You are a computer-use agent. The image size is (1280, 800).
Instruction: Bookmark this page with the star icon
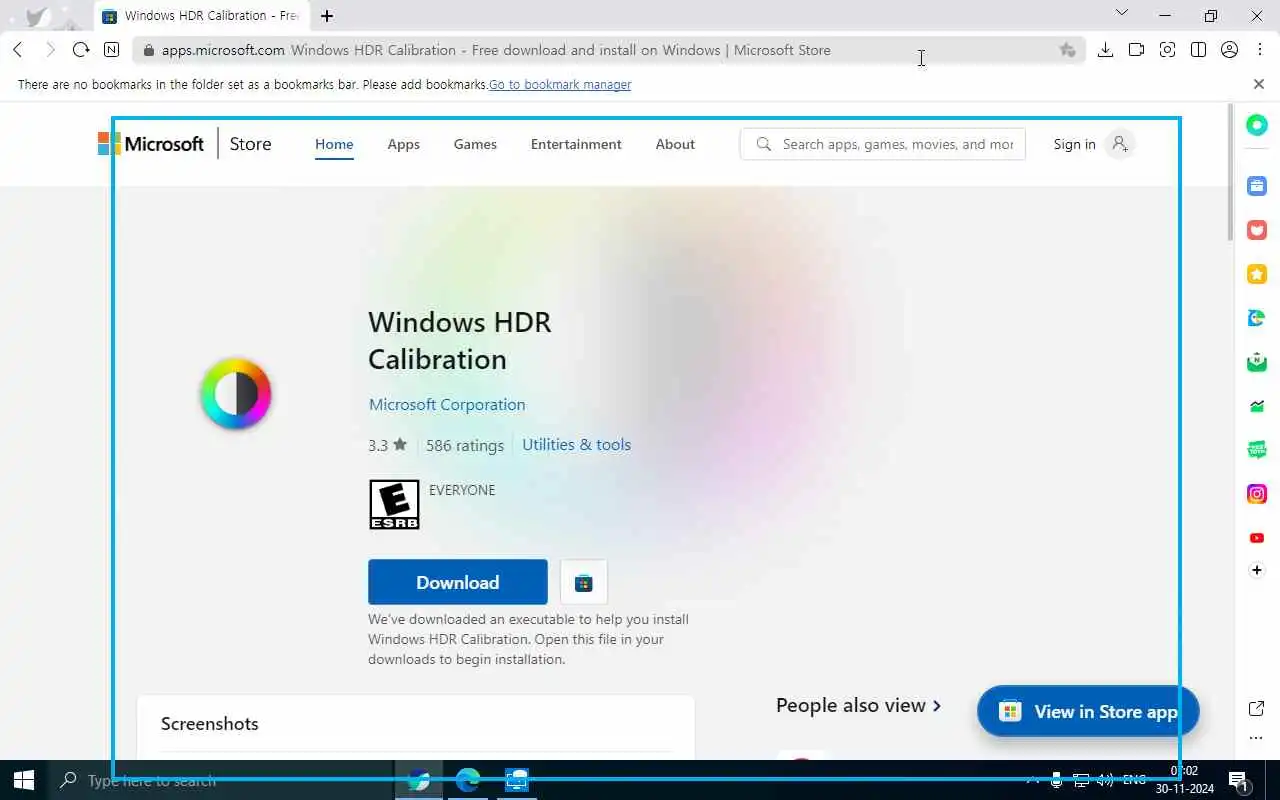click(1067, 50)
